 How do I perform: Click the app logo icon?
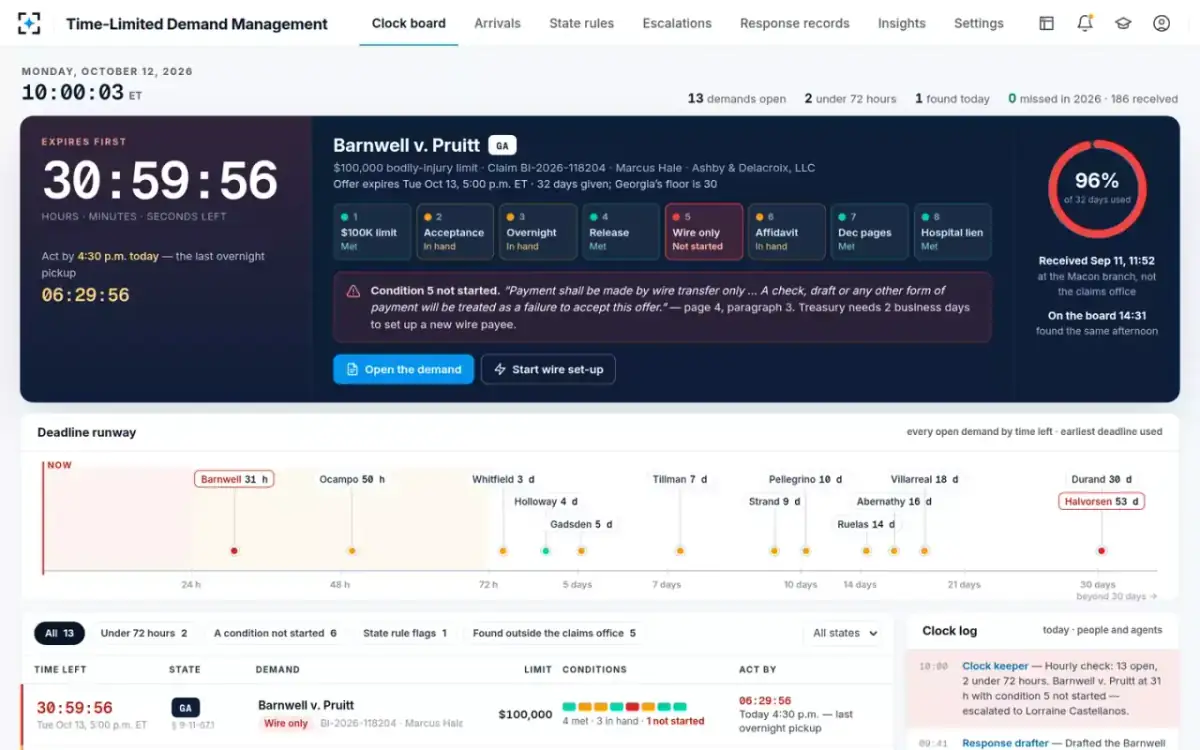click(30, 23)
